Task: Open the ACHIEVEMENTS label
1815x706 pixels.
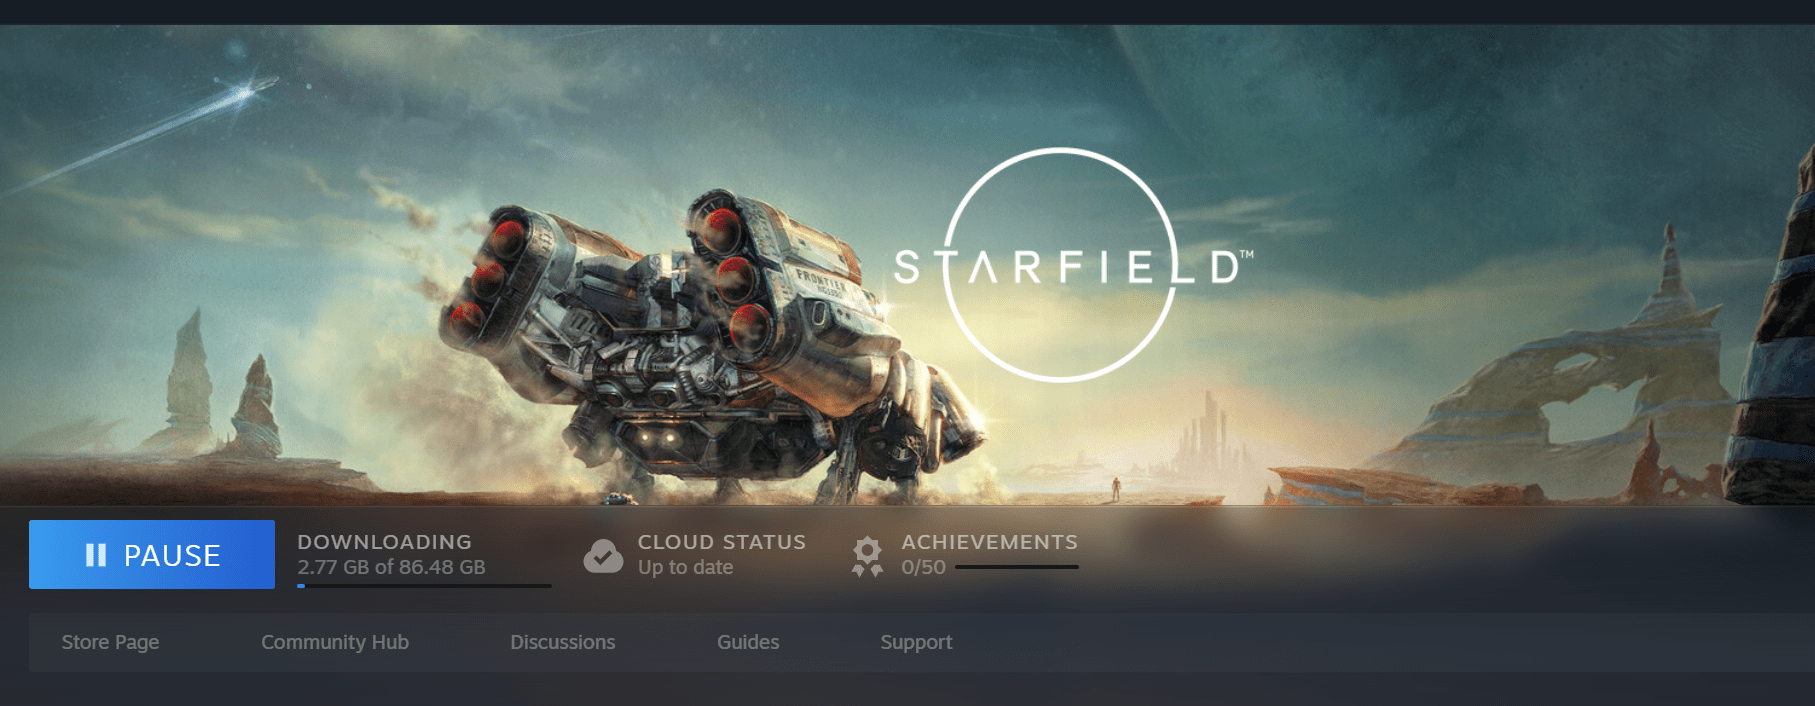Action: [x=990, y=542]
